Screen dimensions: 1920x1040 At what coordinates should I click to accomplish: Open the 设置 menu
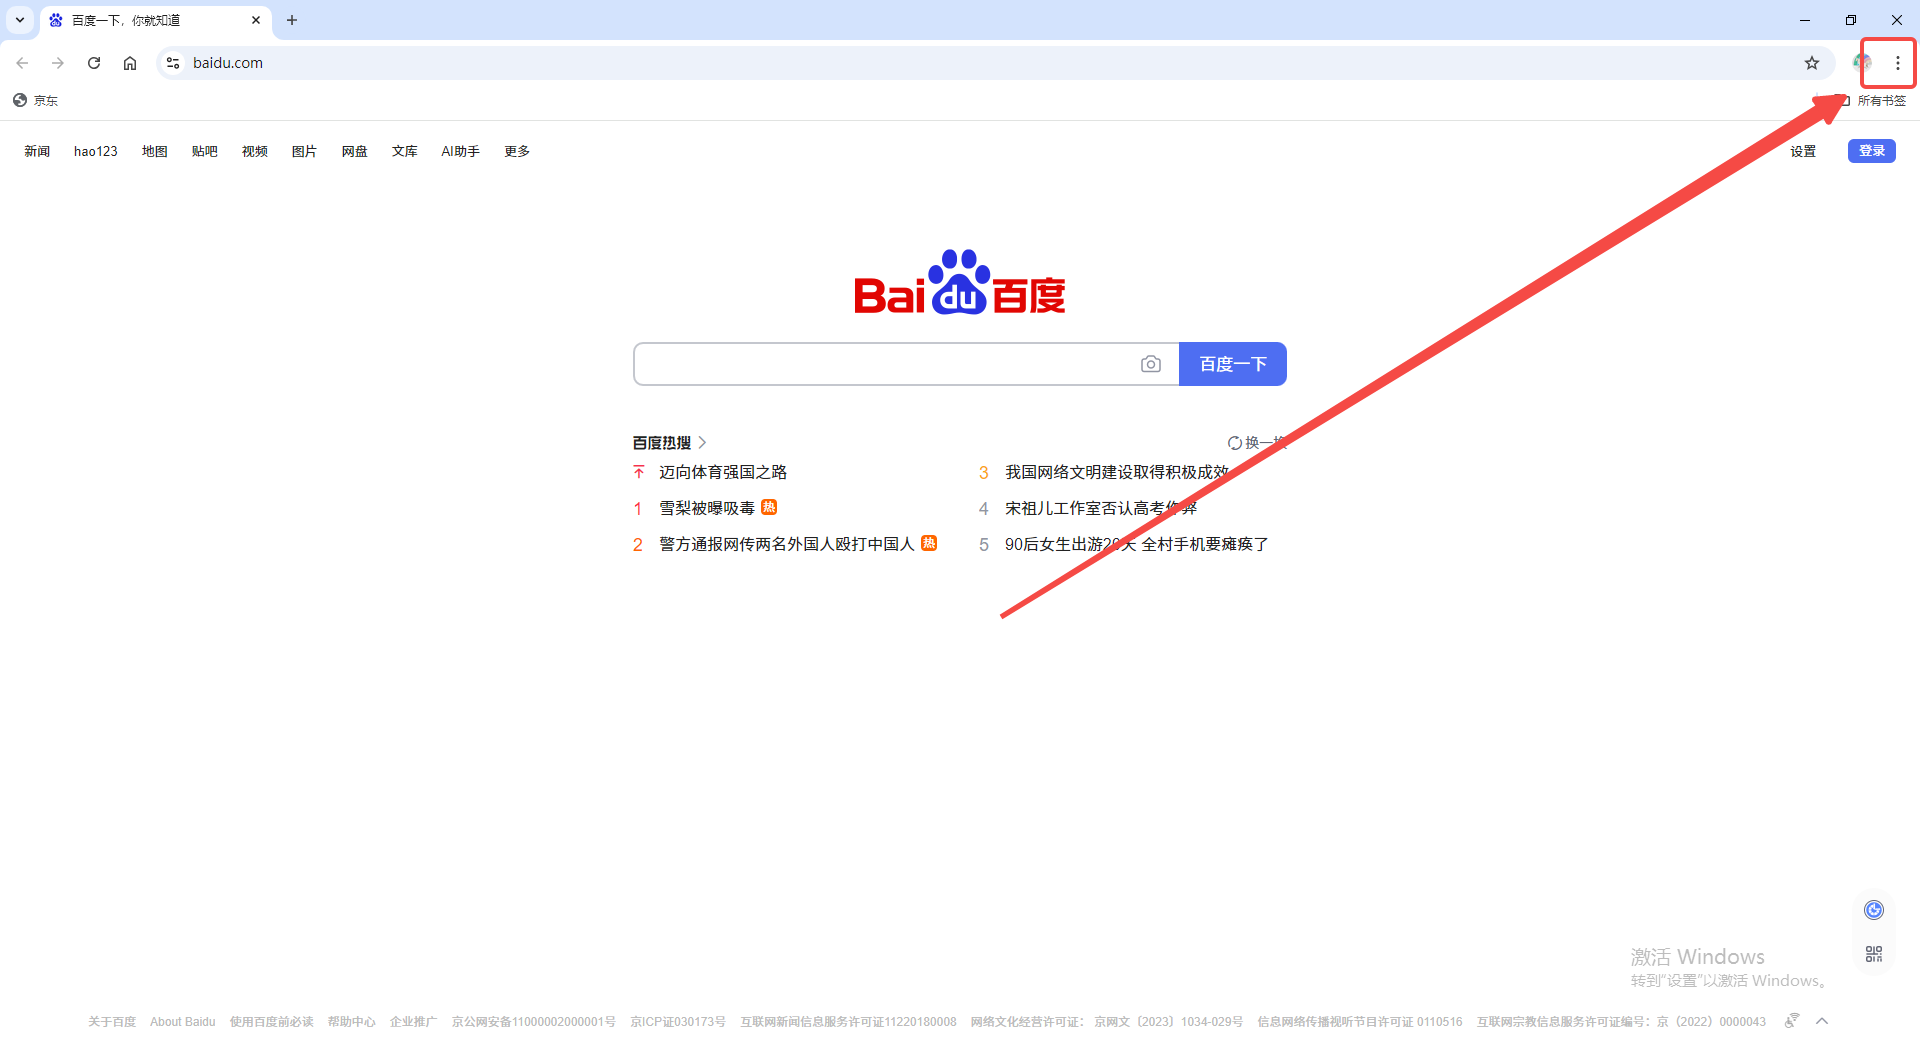coord(1803,151)
